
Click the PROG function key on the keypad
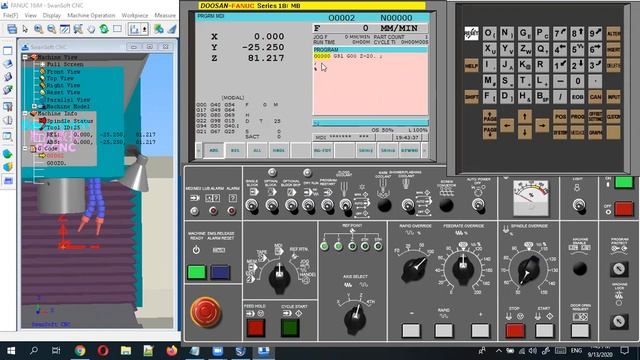578,117
